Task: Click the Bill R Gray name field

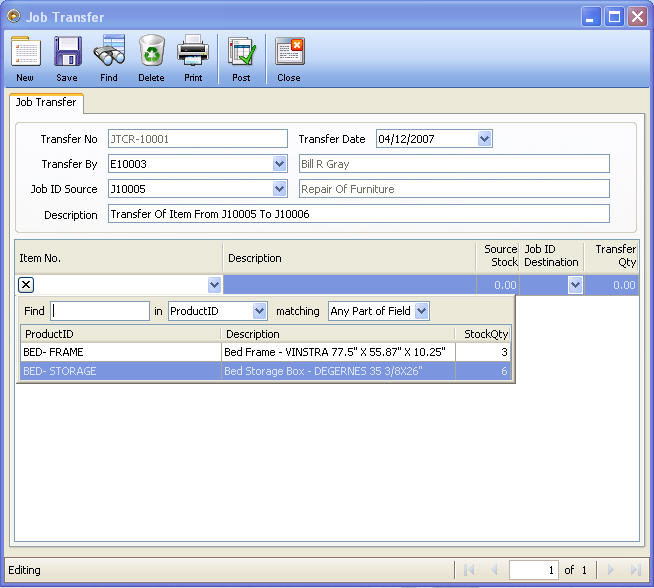Action: coord(454,164)
